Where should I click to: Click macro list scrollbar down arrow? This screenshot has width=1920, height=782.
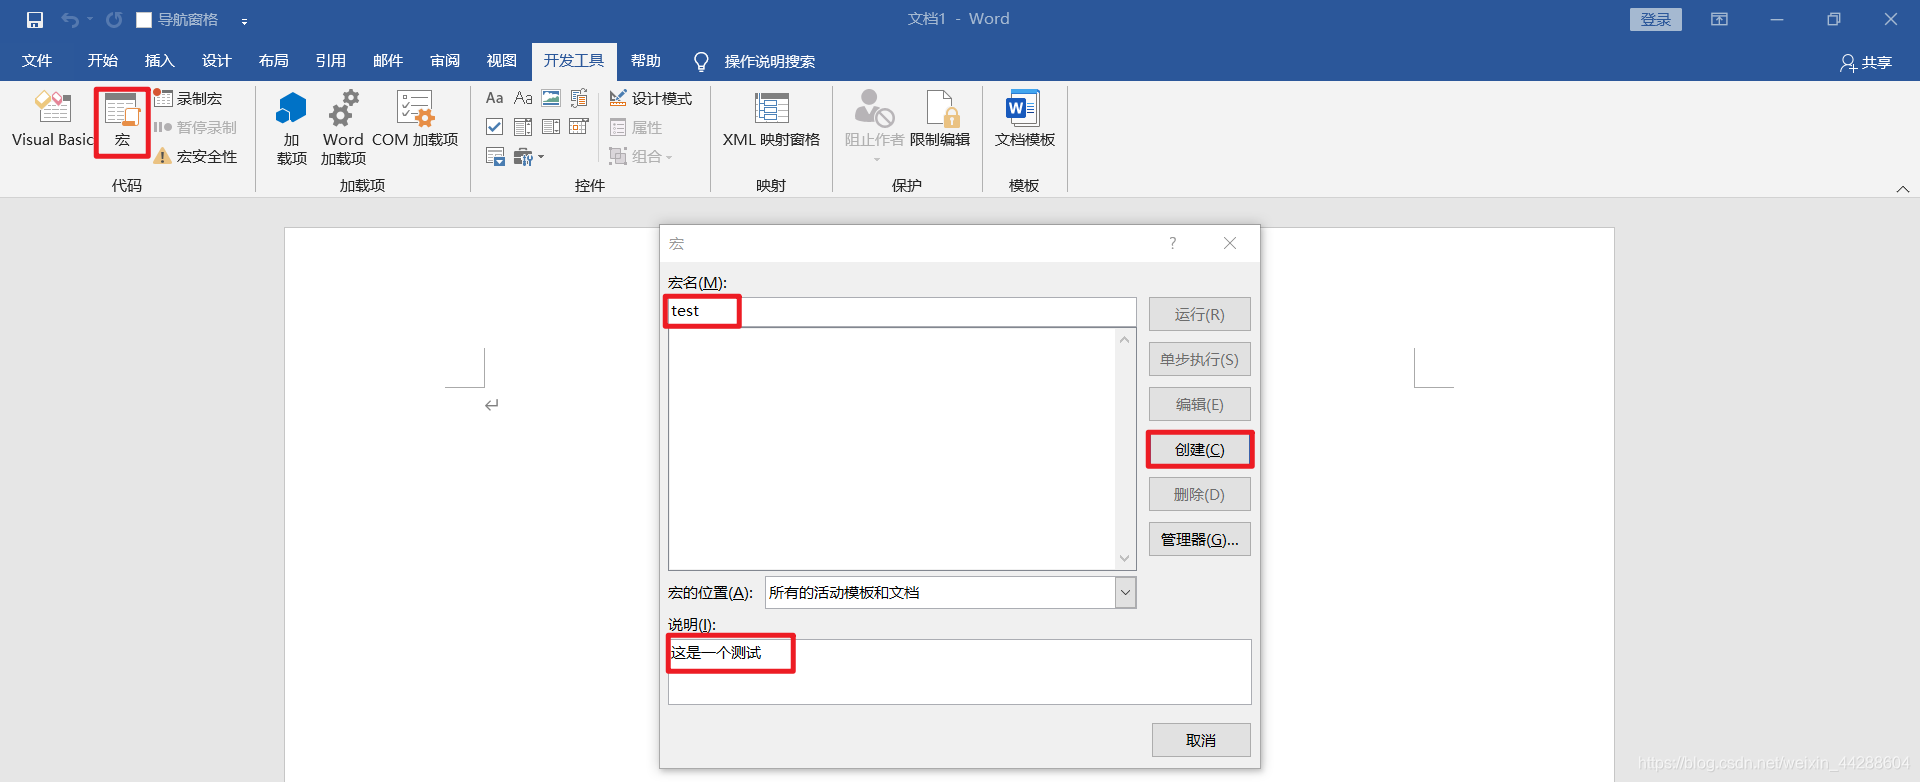1125,558
